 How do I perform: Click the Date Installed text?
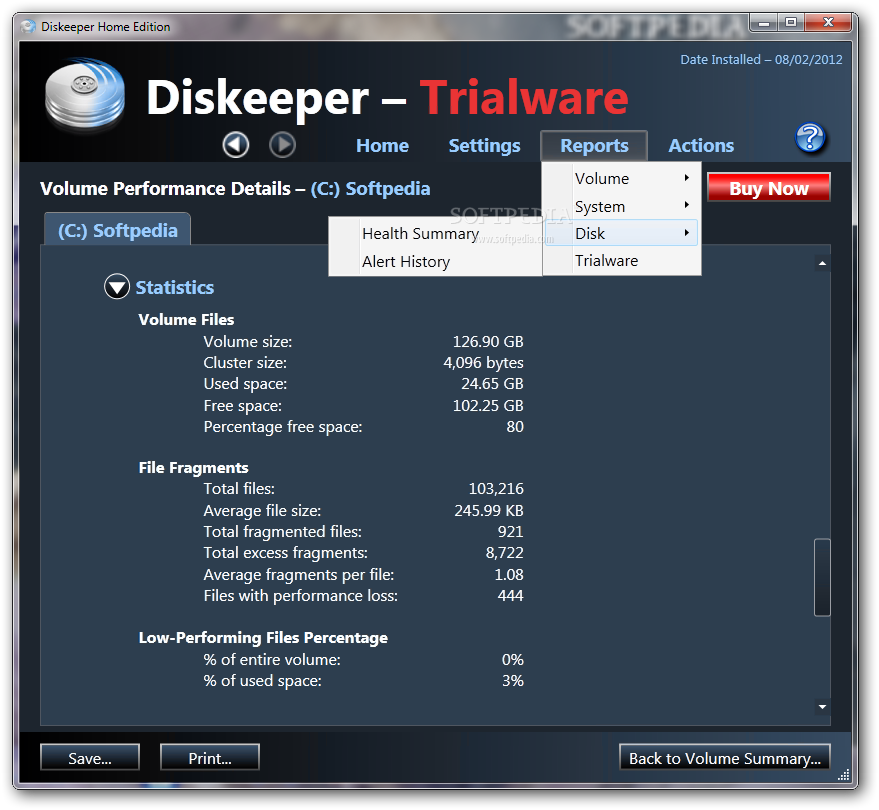[761, 59]
